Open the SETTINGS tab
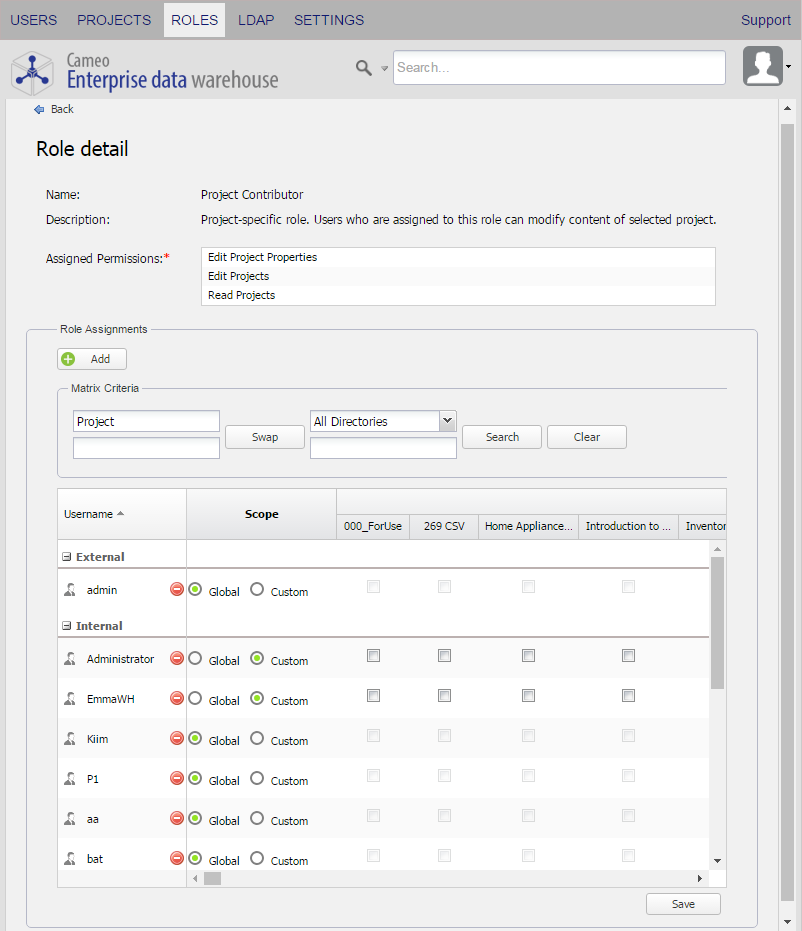The height and width of the screenshot is (931, 802). [329, 20]
